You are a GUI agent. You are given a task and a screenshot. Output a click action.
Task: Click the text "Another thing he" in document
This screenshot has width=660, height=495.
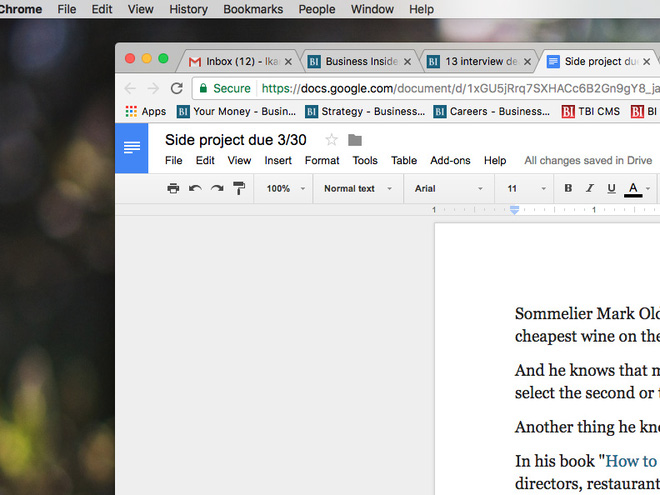point(575,427)
